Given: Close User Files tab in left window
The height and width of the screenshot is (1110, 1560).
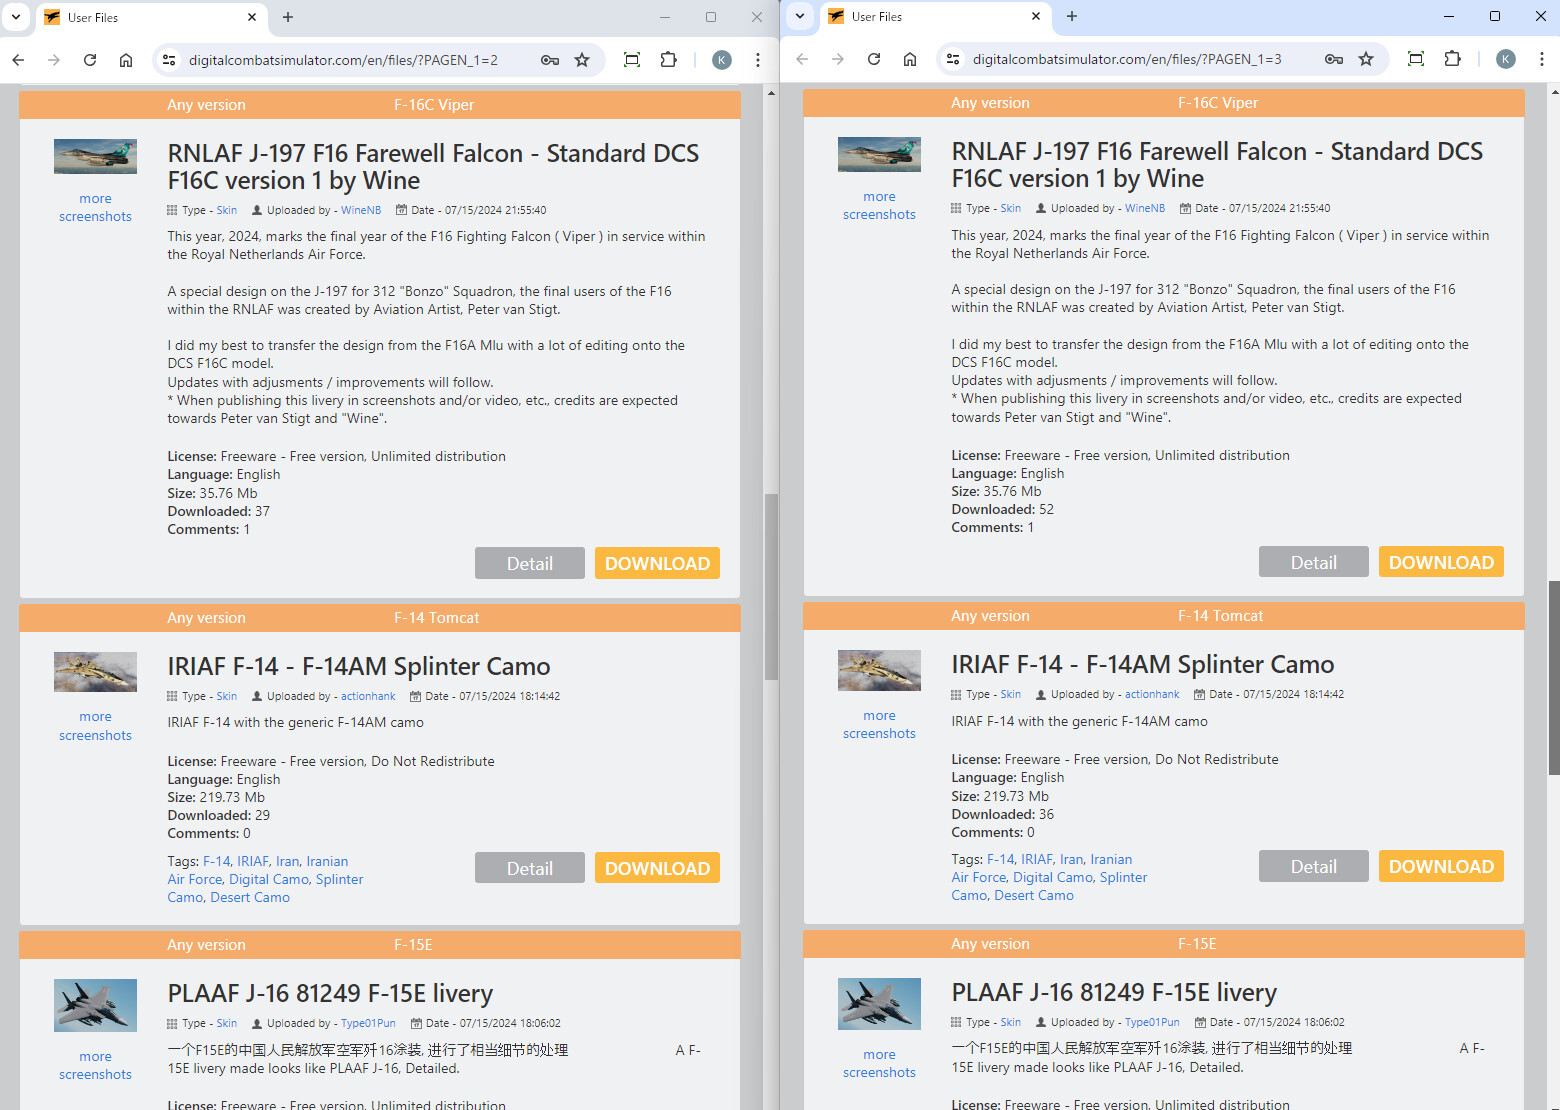Looking at the screenshot, I should tap(252, 17).
